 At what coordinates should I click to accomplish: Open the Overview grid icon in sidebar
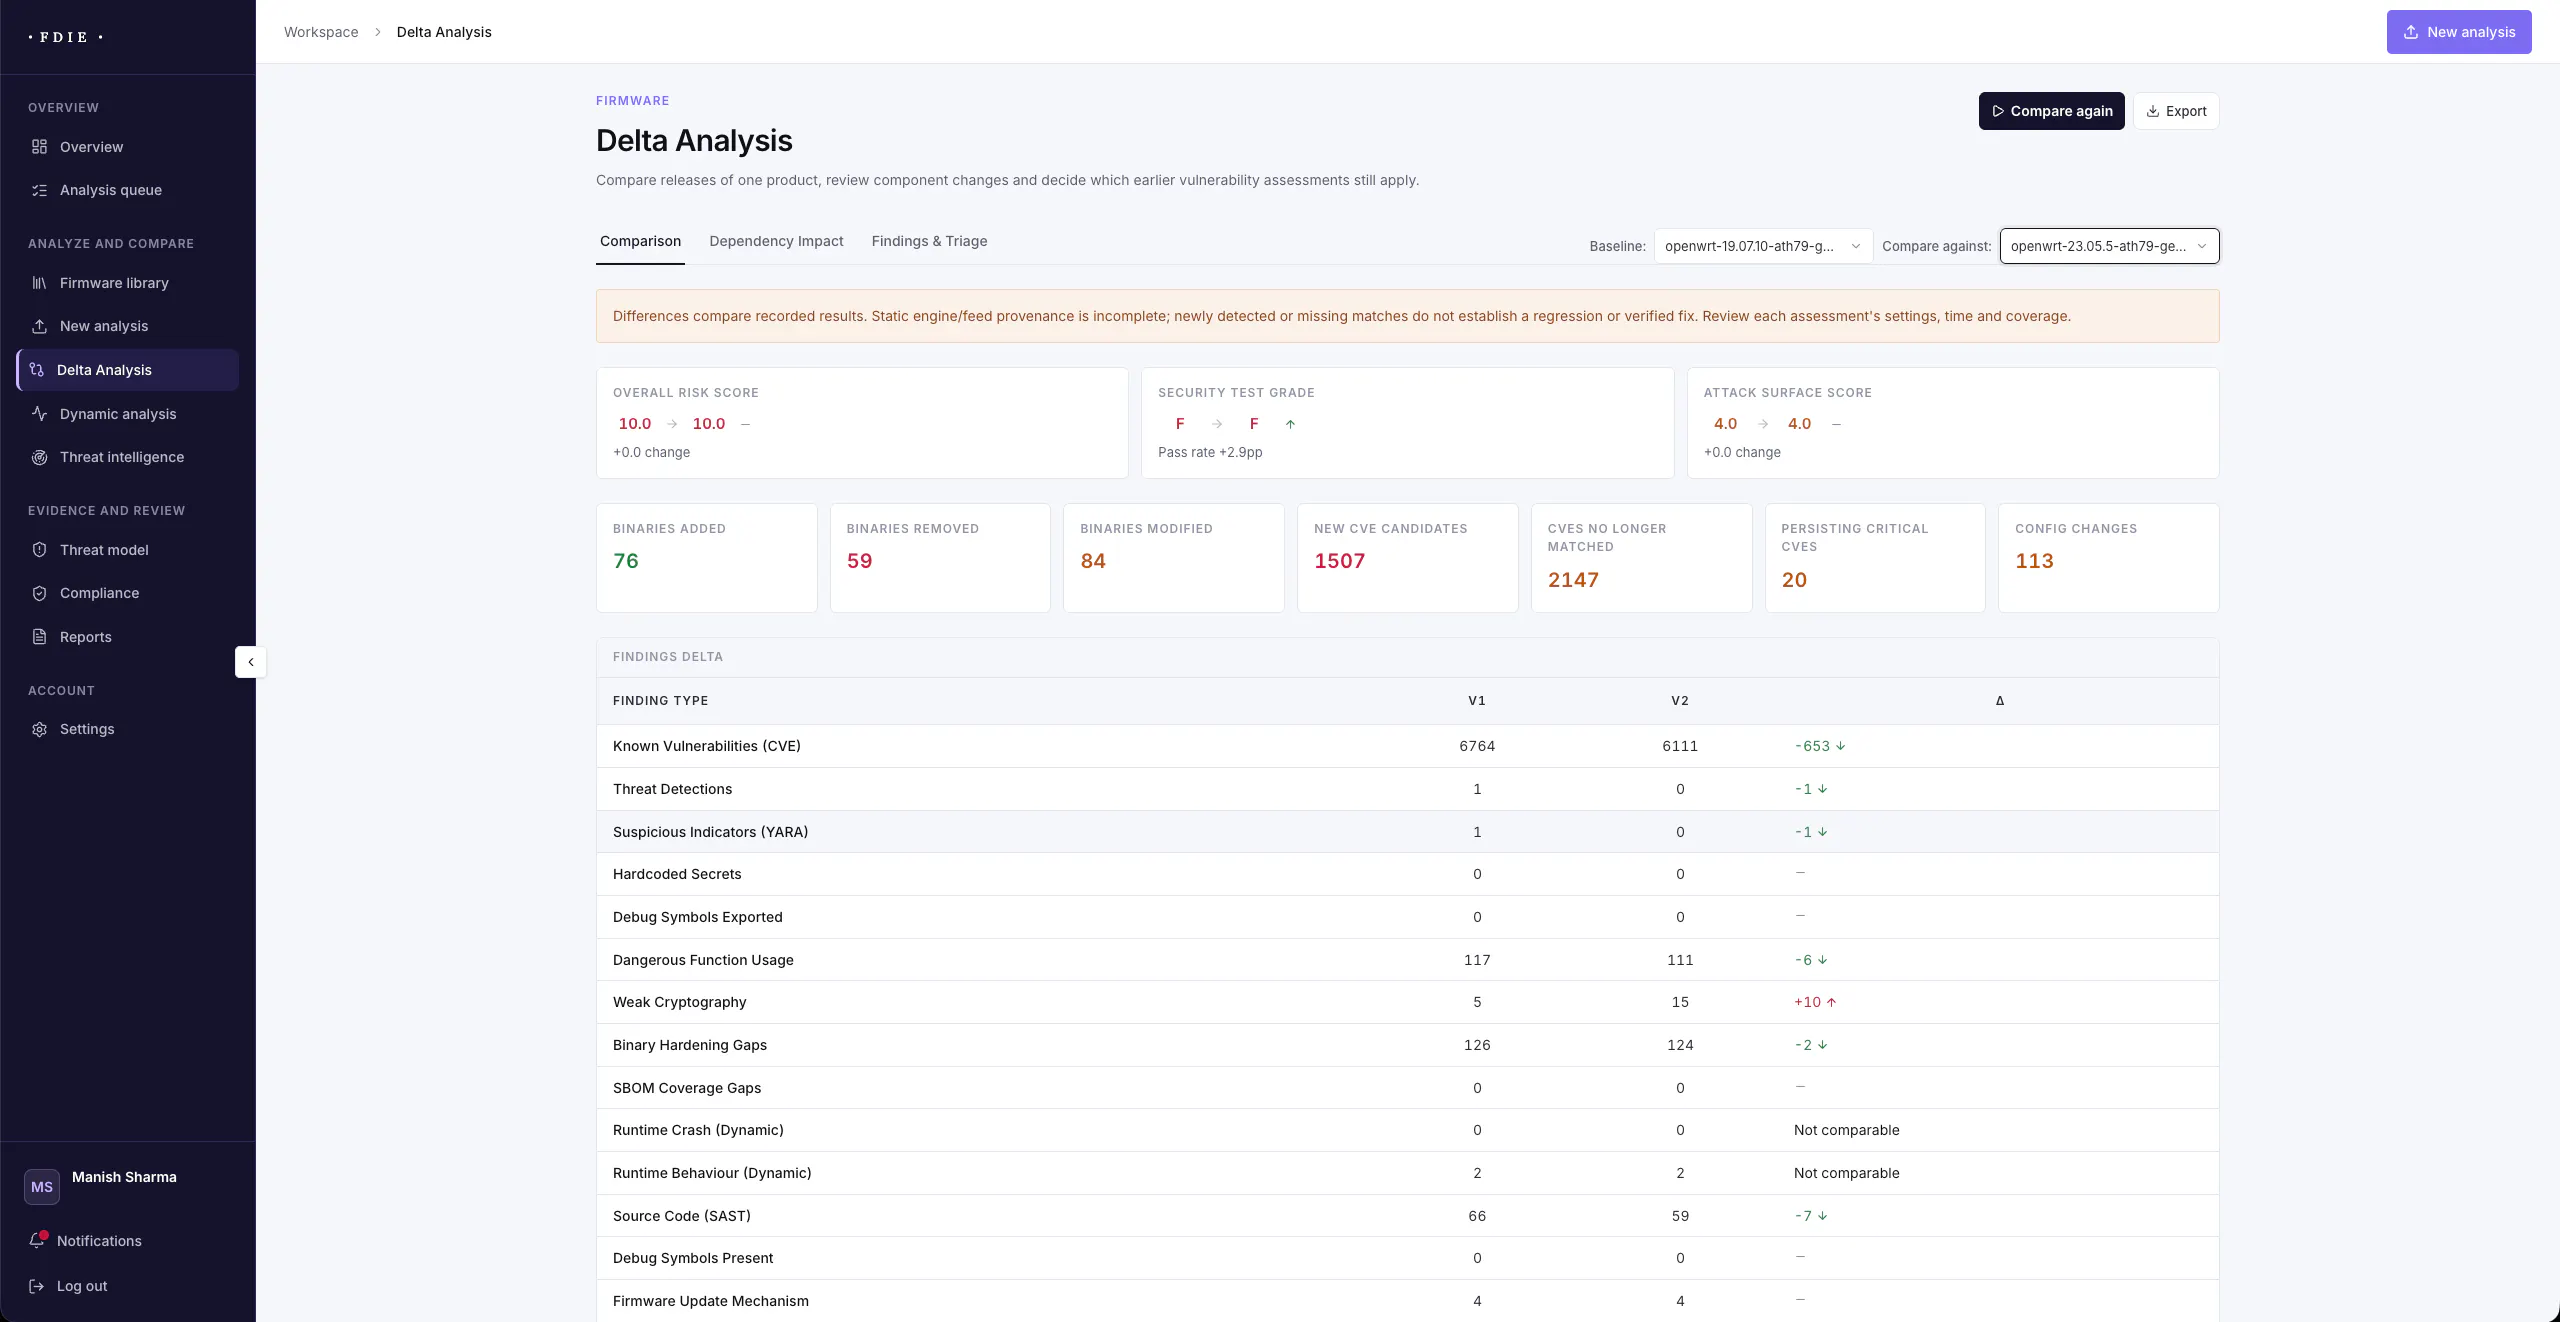coord(39,147)
